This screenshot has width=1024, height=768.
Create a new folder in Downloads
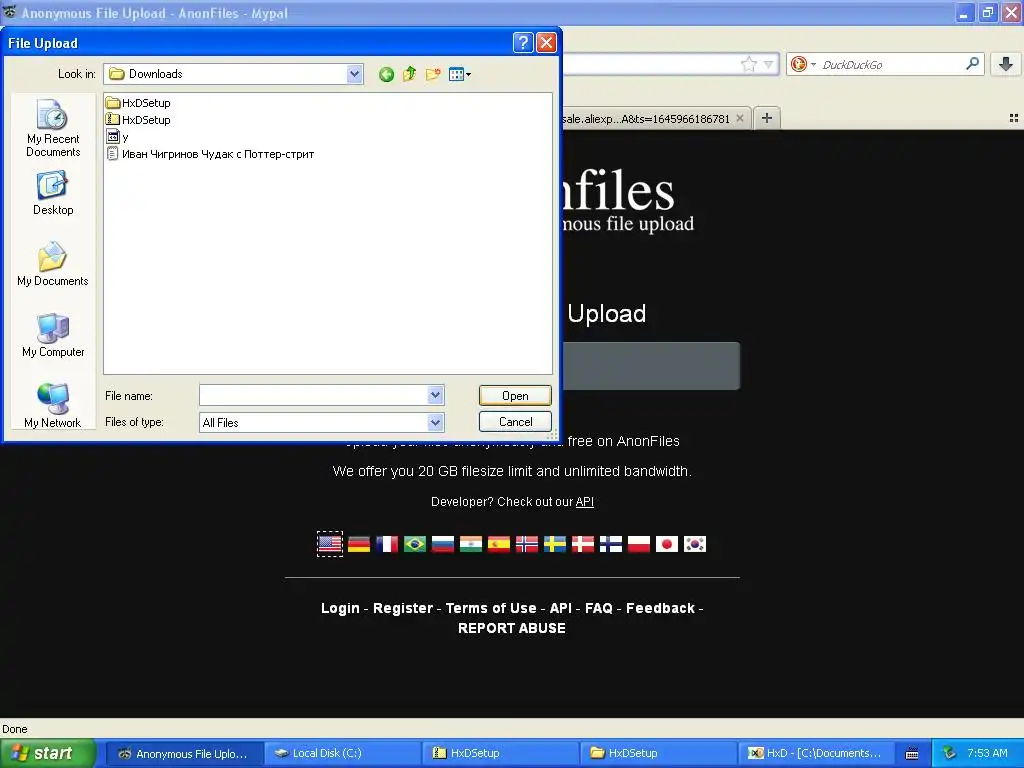[x=433, y=74]
